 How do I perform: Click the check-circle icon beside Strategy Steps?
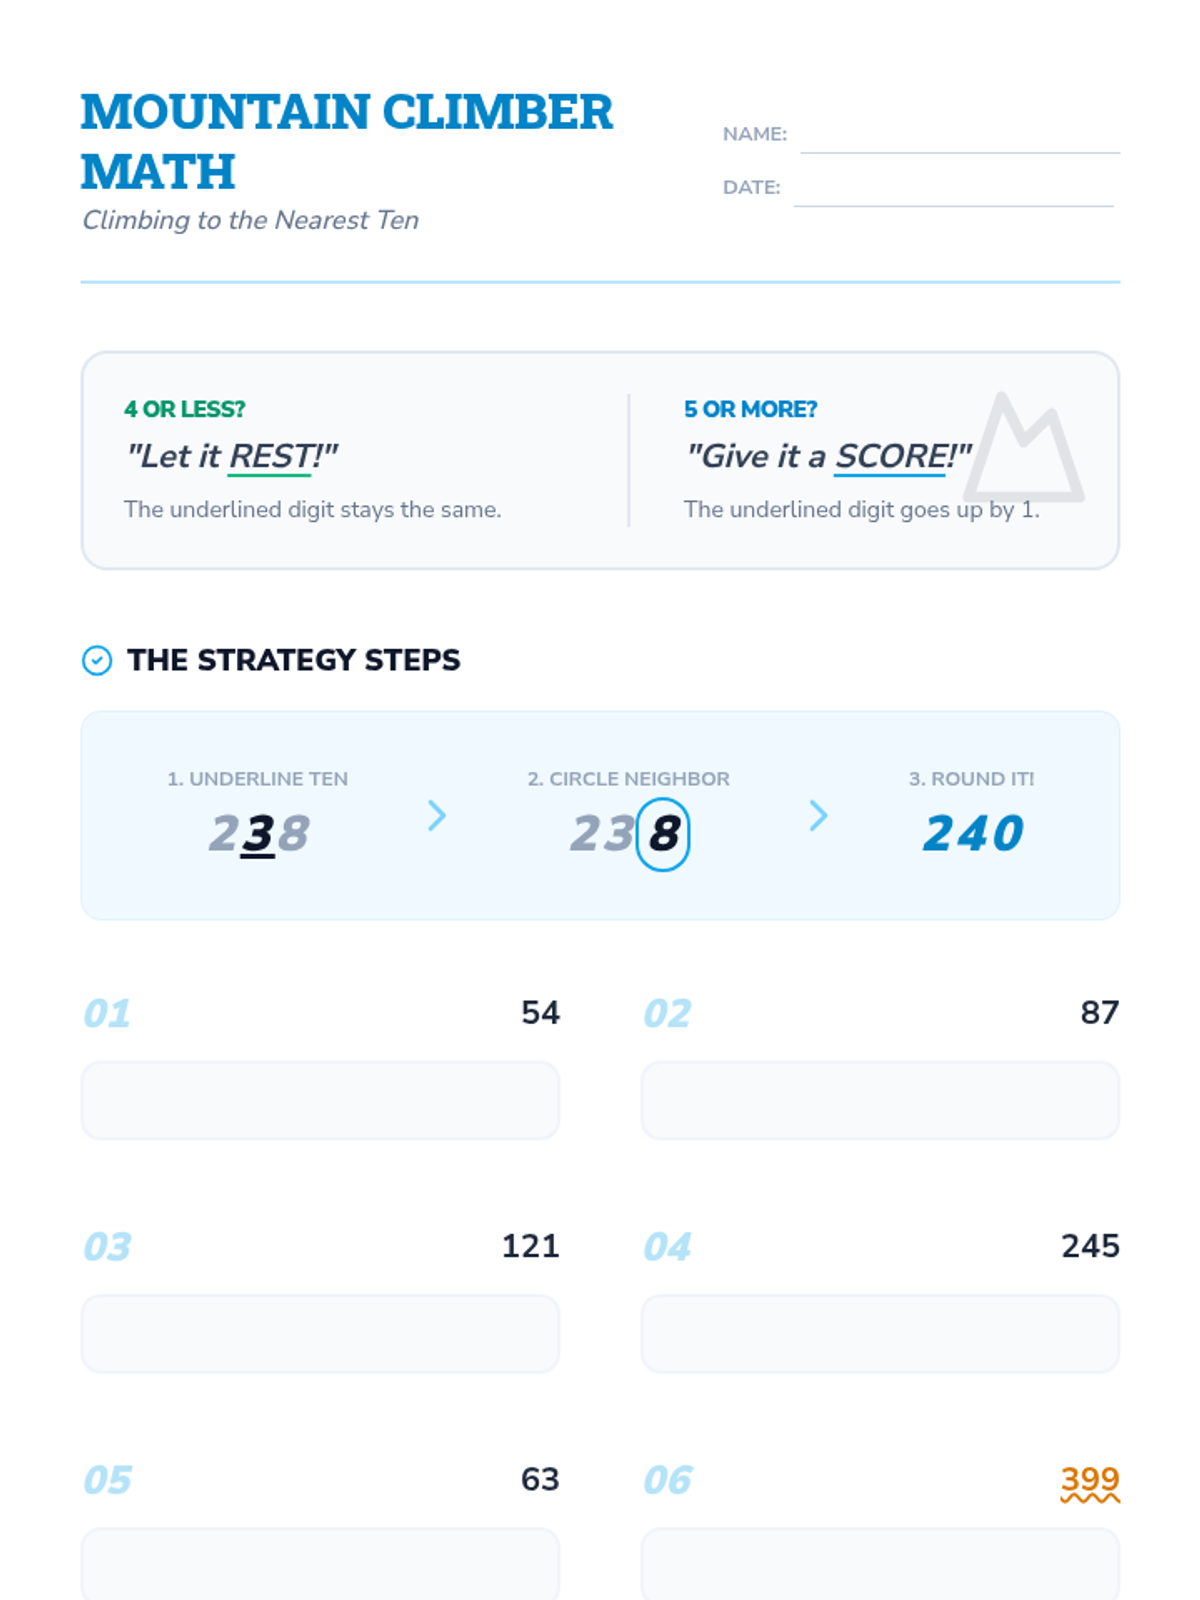(x=97, y=660)
